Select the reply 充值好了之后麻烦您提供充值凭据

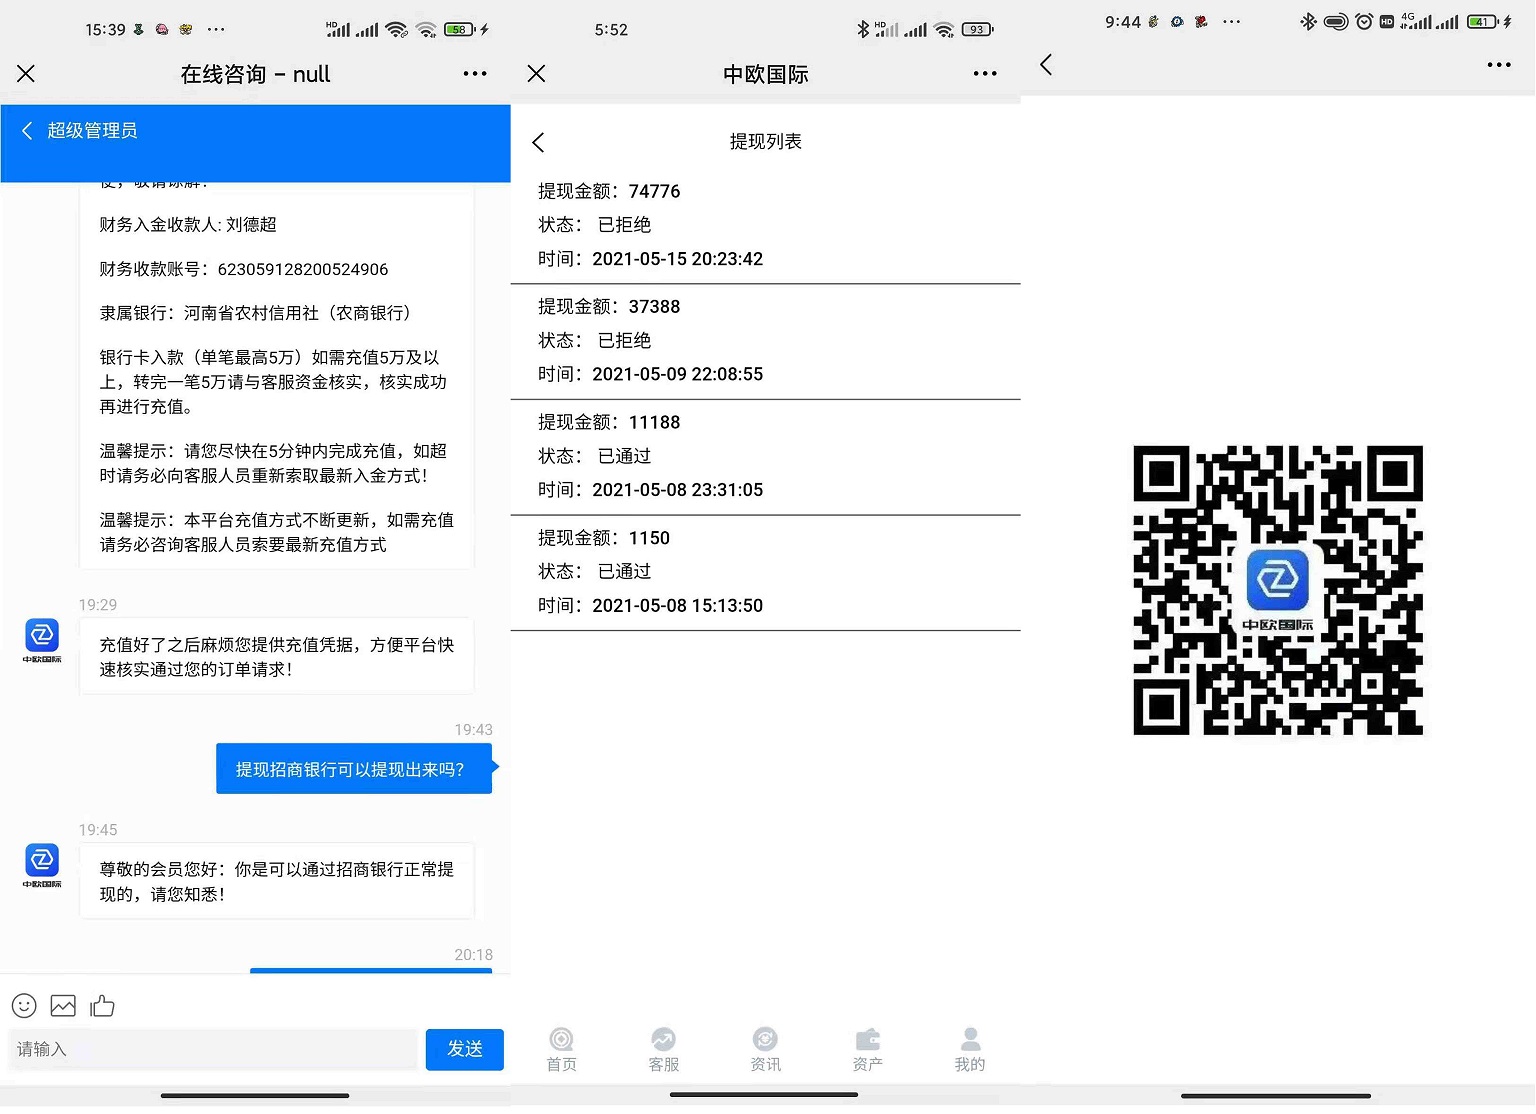(x=276, y=657)
